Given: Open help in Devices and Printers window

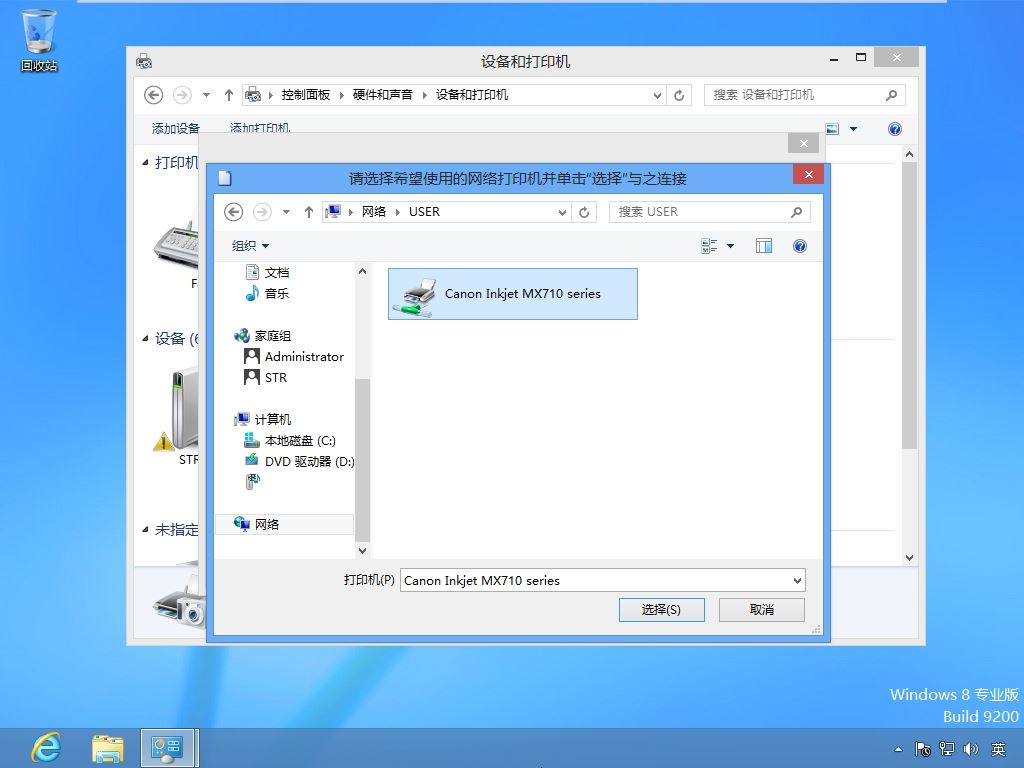Looking at the screenshot, I should coord(895,129).
